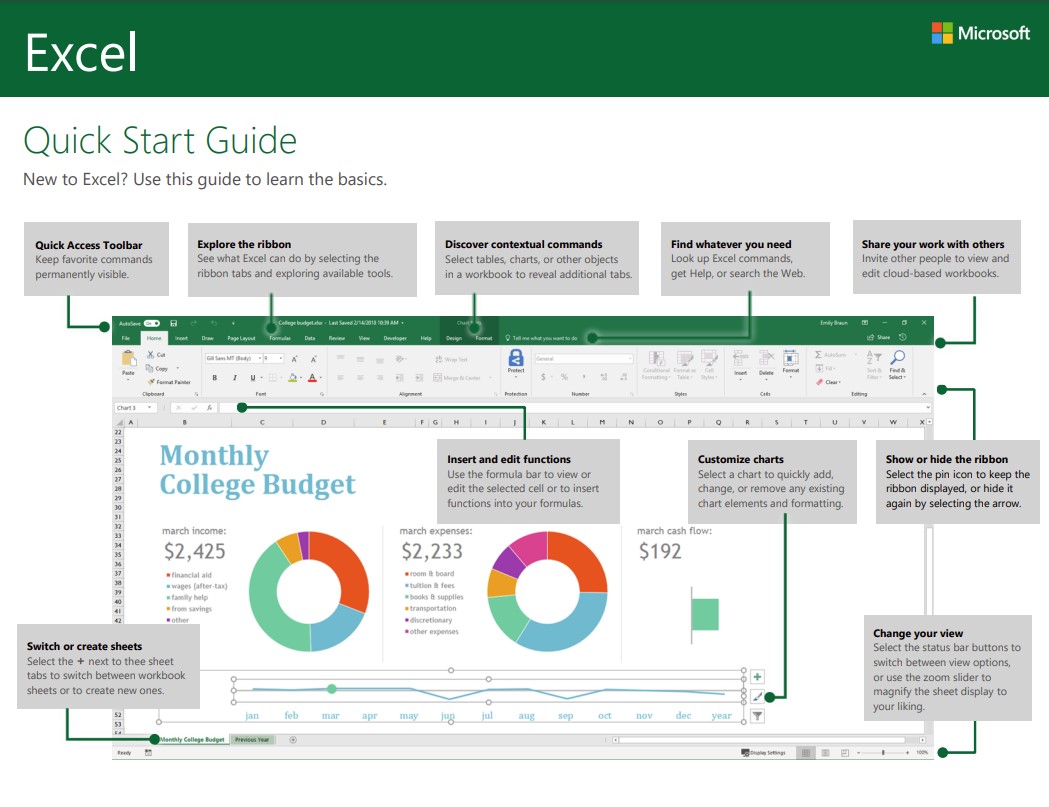
Task: Add a new sheet with the plus button
Action: [x=291, y=741]
